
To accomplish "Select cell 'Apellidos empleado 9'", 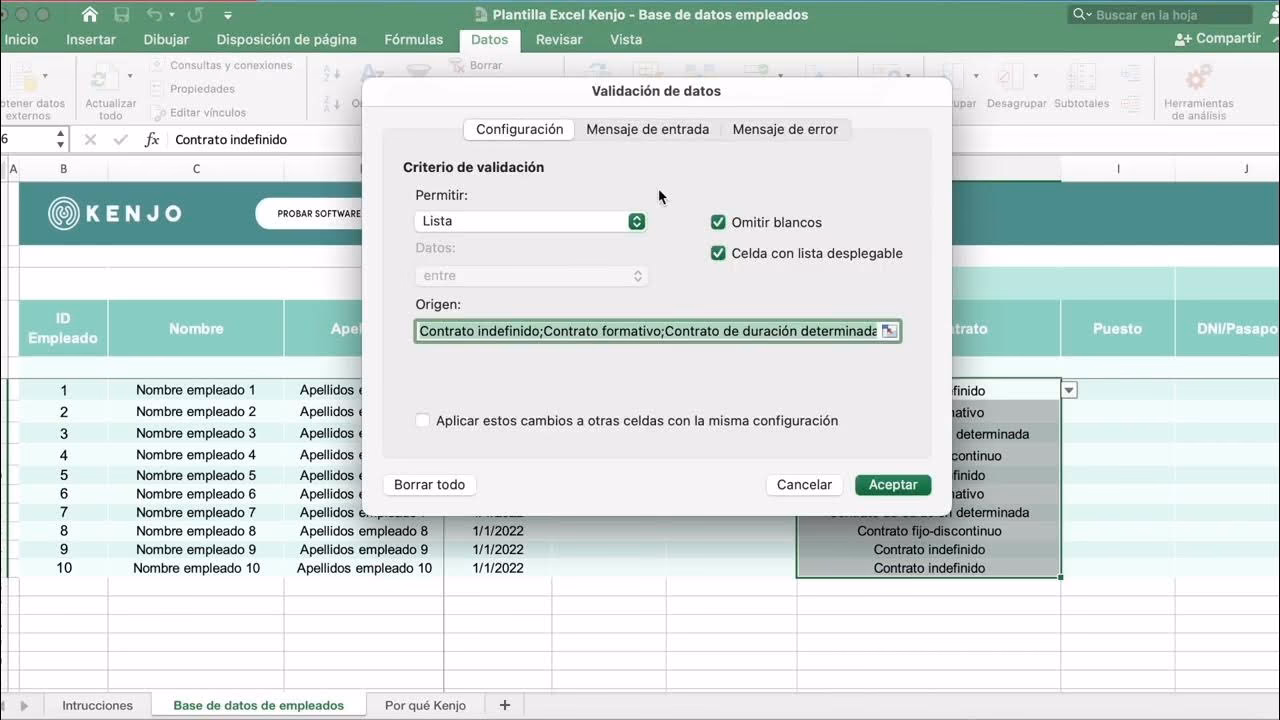I will 364,549.
